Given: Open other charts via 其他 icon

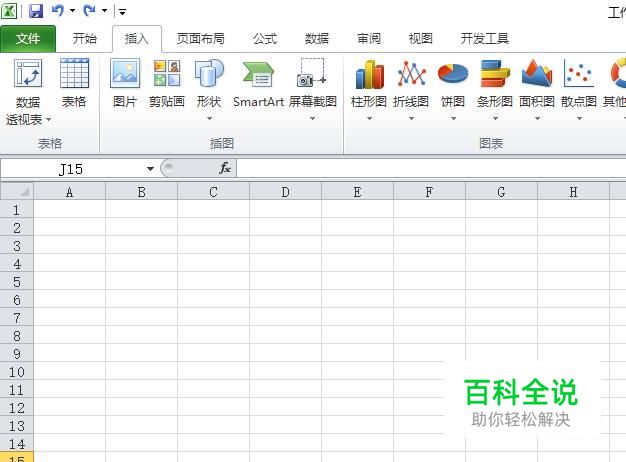Looking at the screenshot, I should (618, 73).
